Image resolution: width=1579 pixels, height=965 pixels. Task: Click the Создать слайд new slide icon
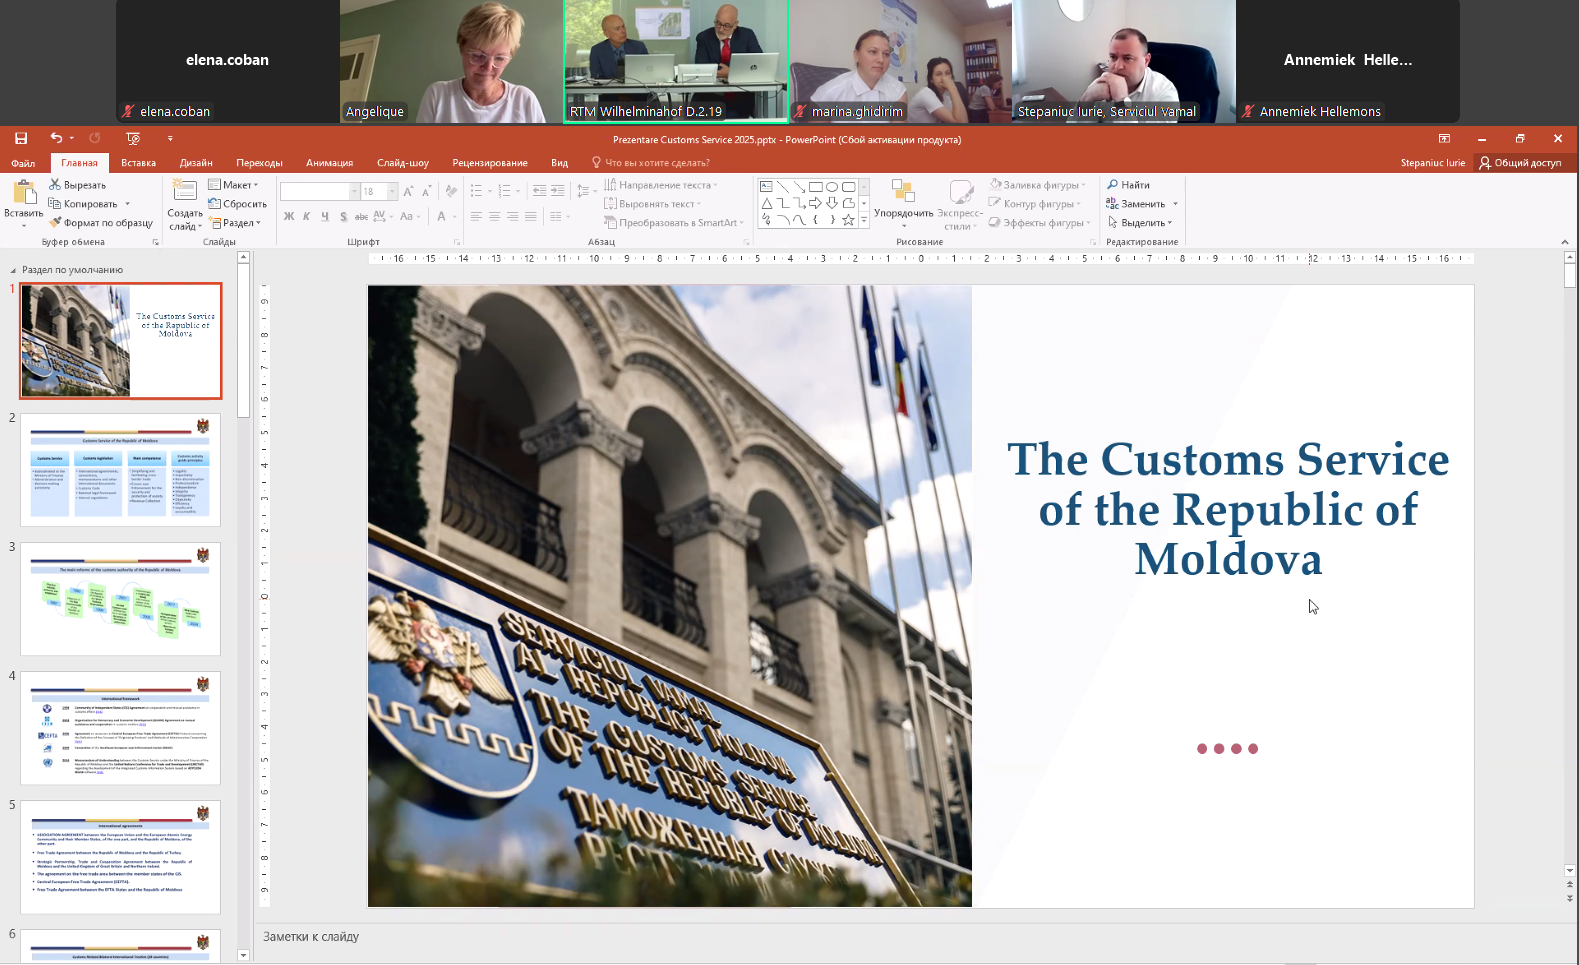point(184,191)
